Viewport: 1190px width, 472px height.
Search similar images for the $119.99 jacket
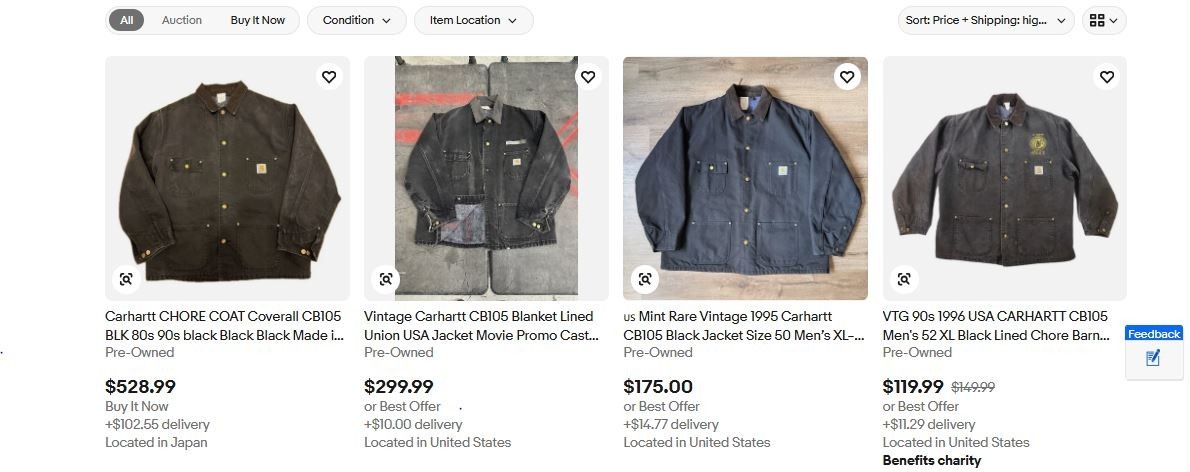coord(904,279)
